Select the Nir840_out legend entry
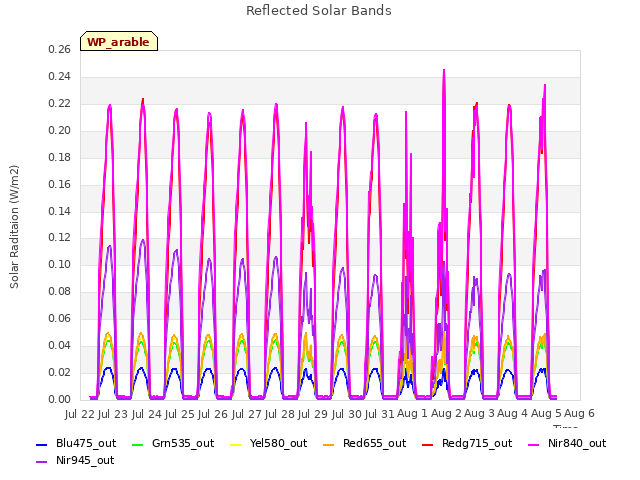 pos(567,443)
